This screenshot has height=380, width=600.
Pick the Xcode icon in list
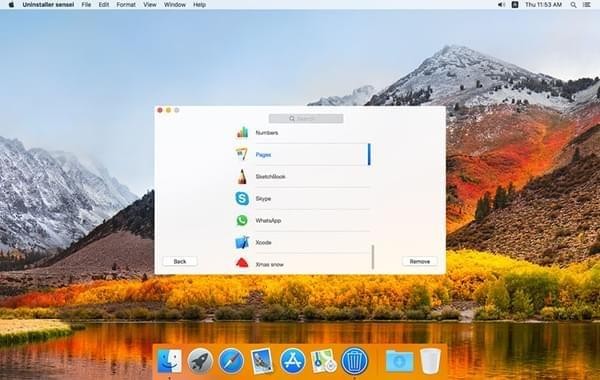click(242, 242)
